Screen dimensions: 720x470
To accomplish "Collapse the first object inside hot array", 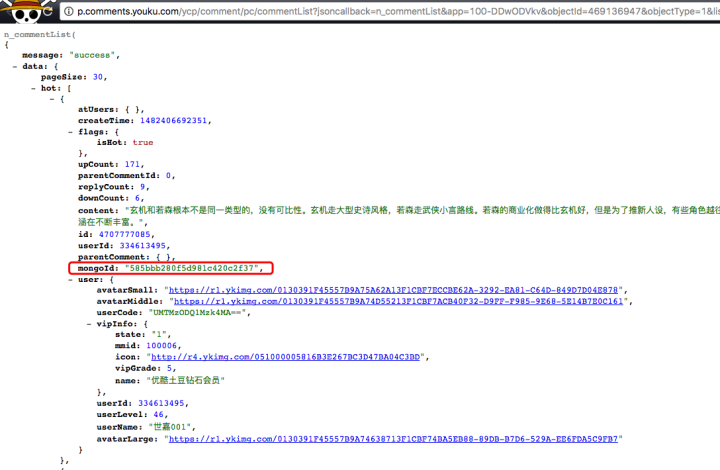I will coord(51,98).
